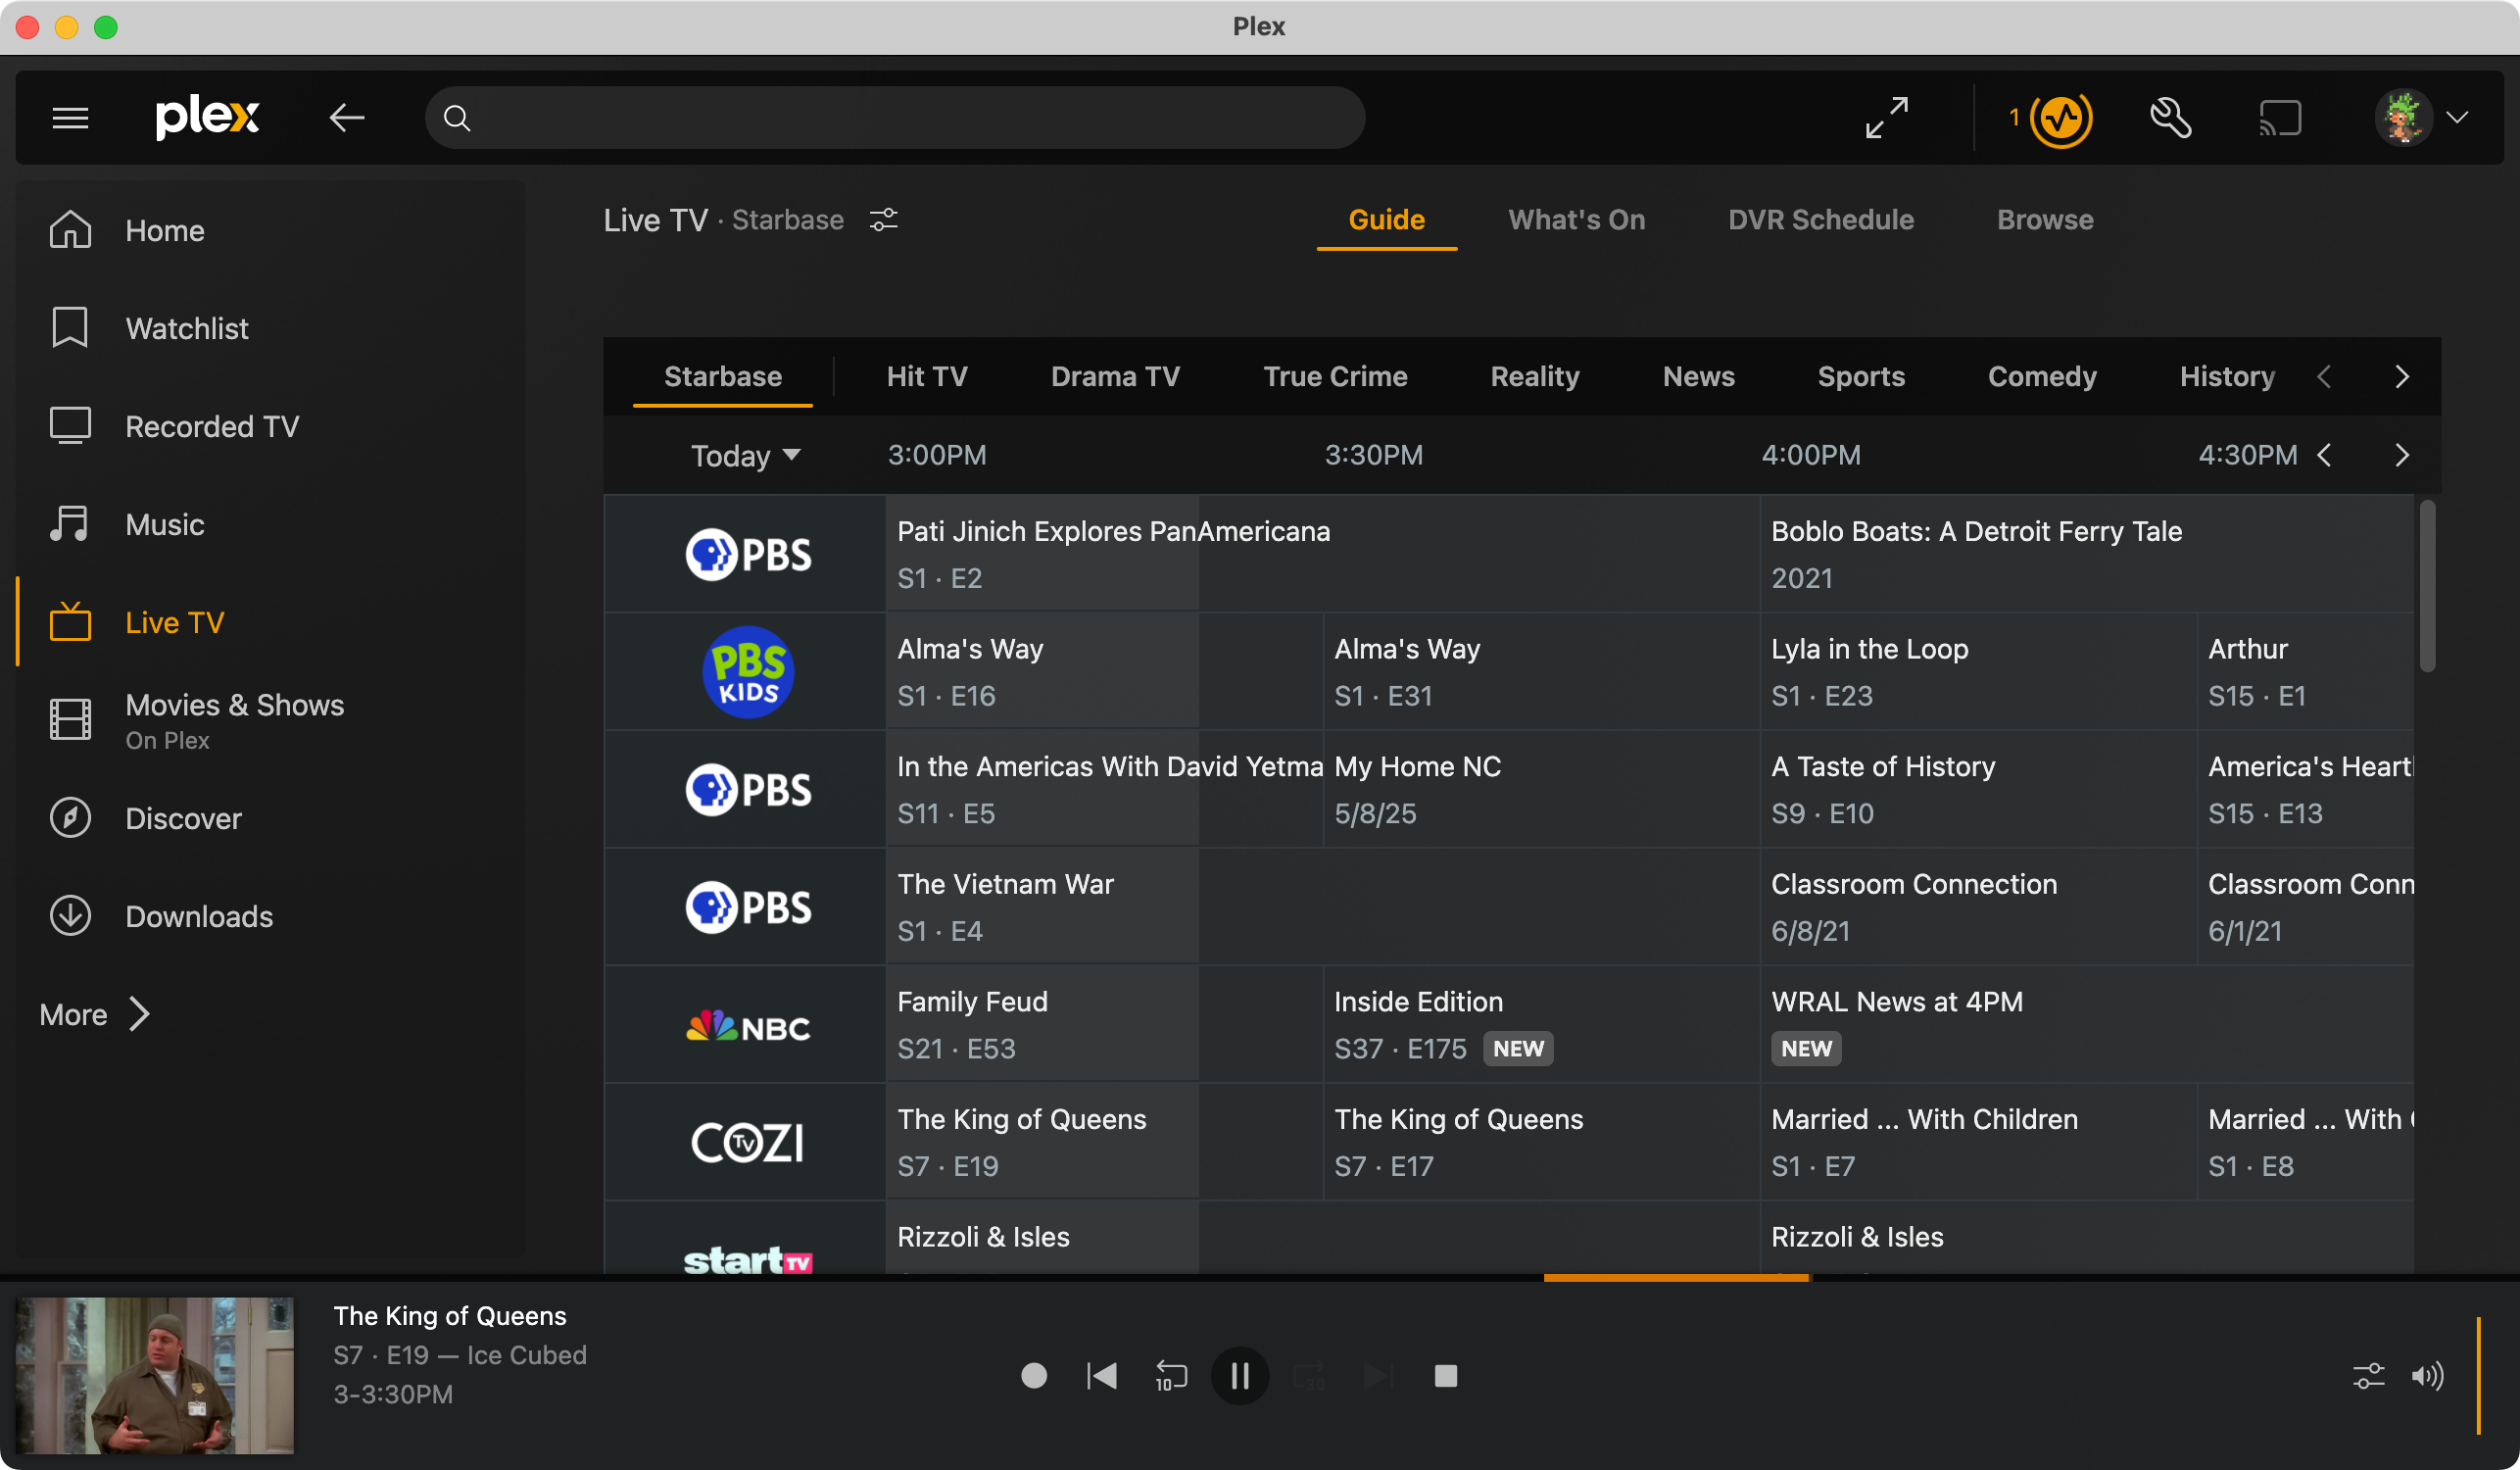Open the Activity indicator icon
This screenshot has width=2520, height=1470.
[x=2061, y=120]
